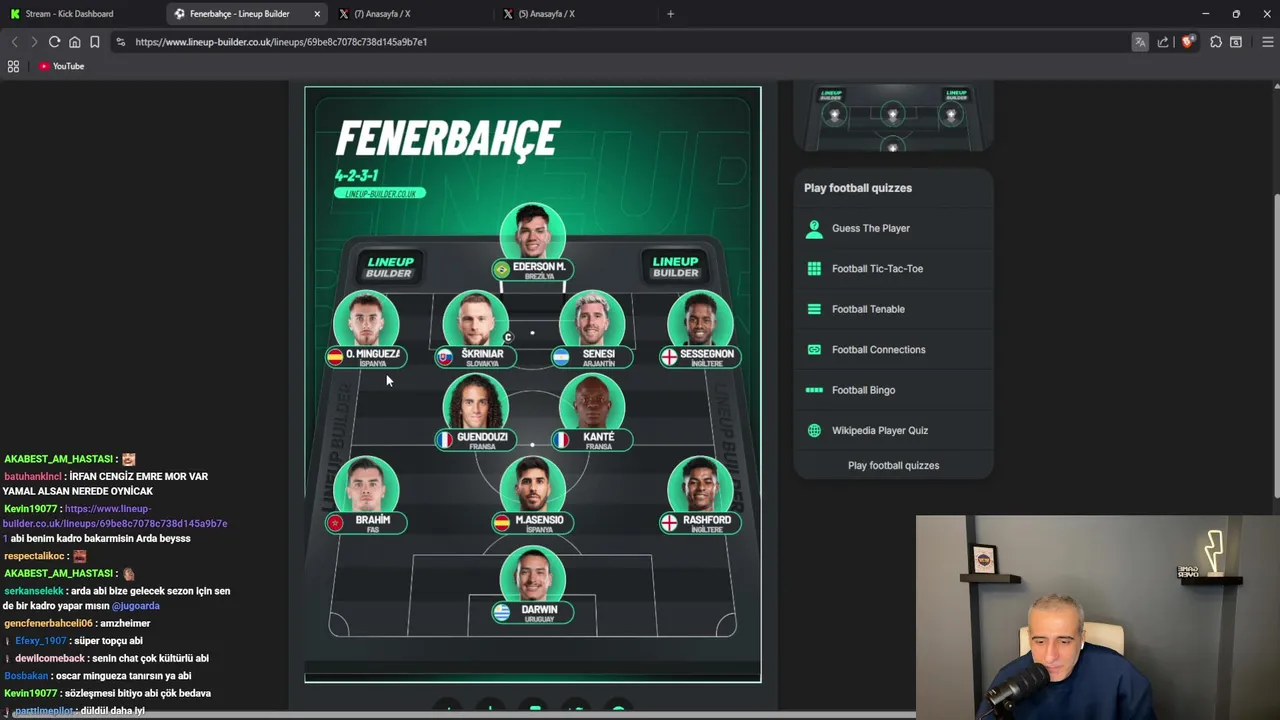Open site settings icon in address bar
The width and height of the screenshot is (1280, 720).
coord(121,42)
